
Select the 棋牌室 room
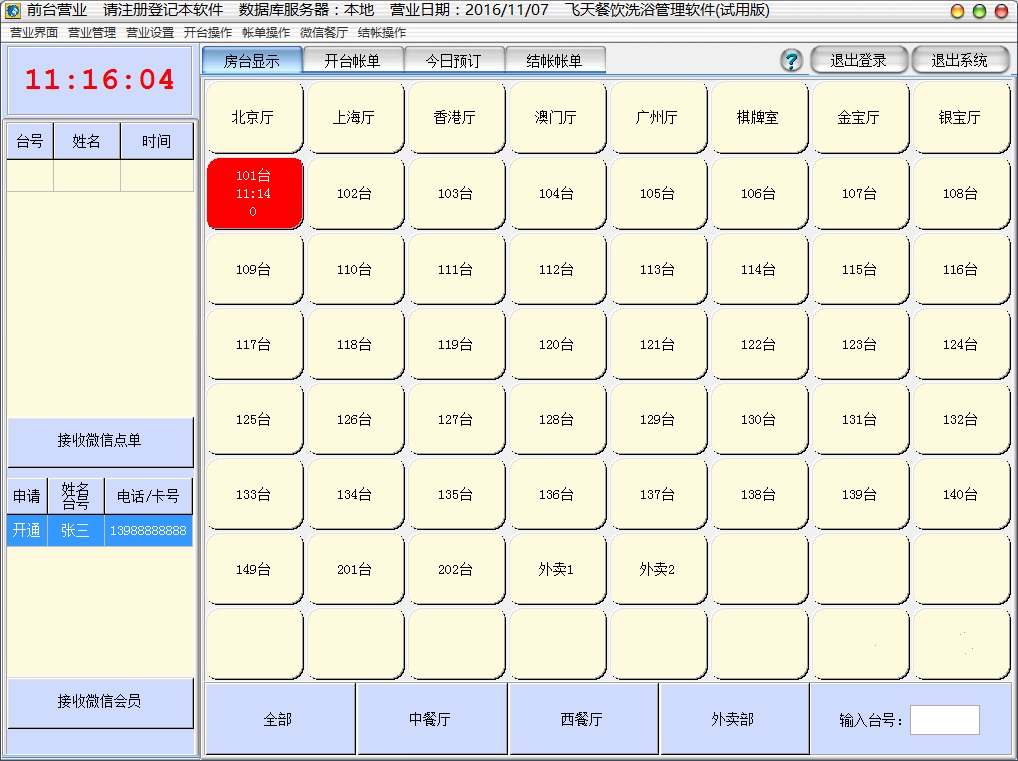pyautogui.click(x=758, y=117)
